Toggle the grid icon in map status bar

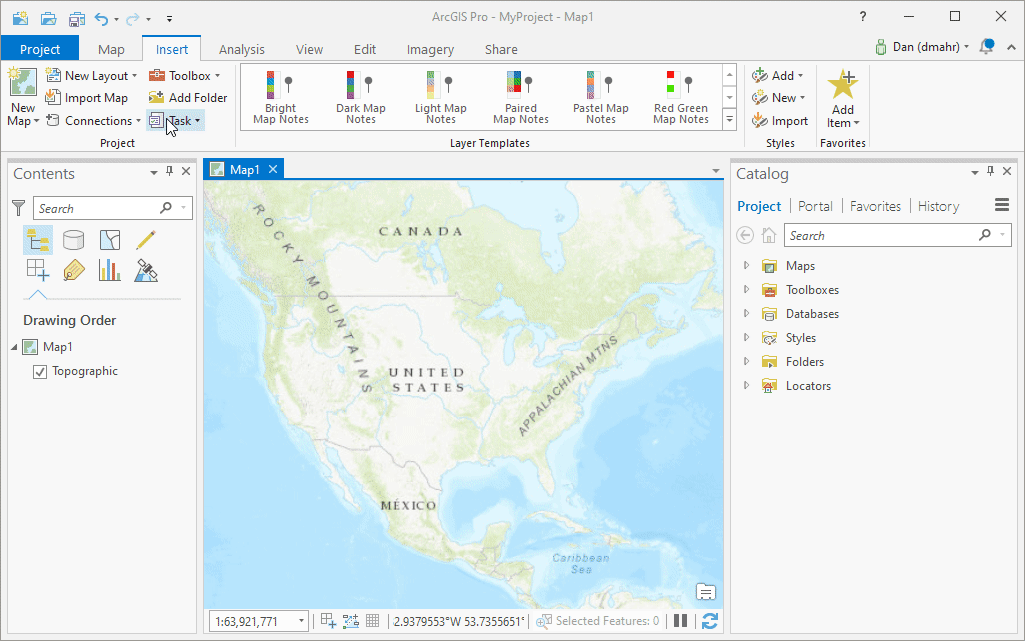click(372, 621)
